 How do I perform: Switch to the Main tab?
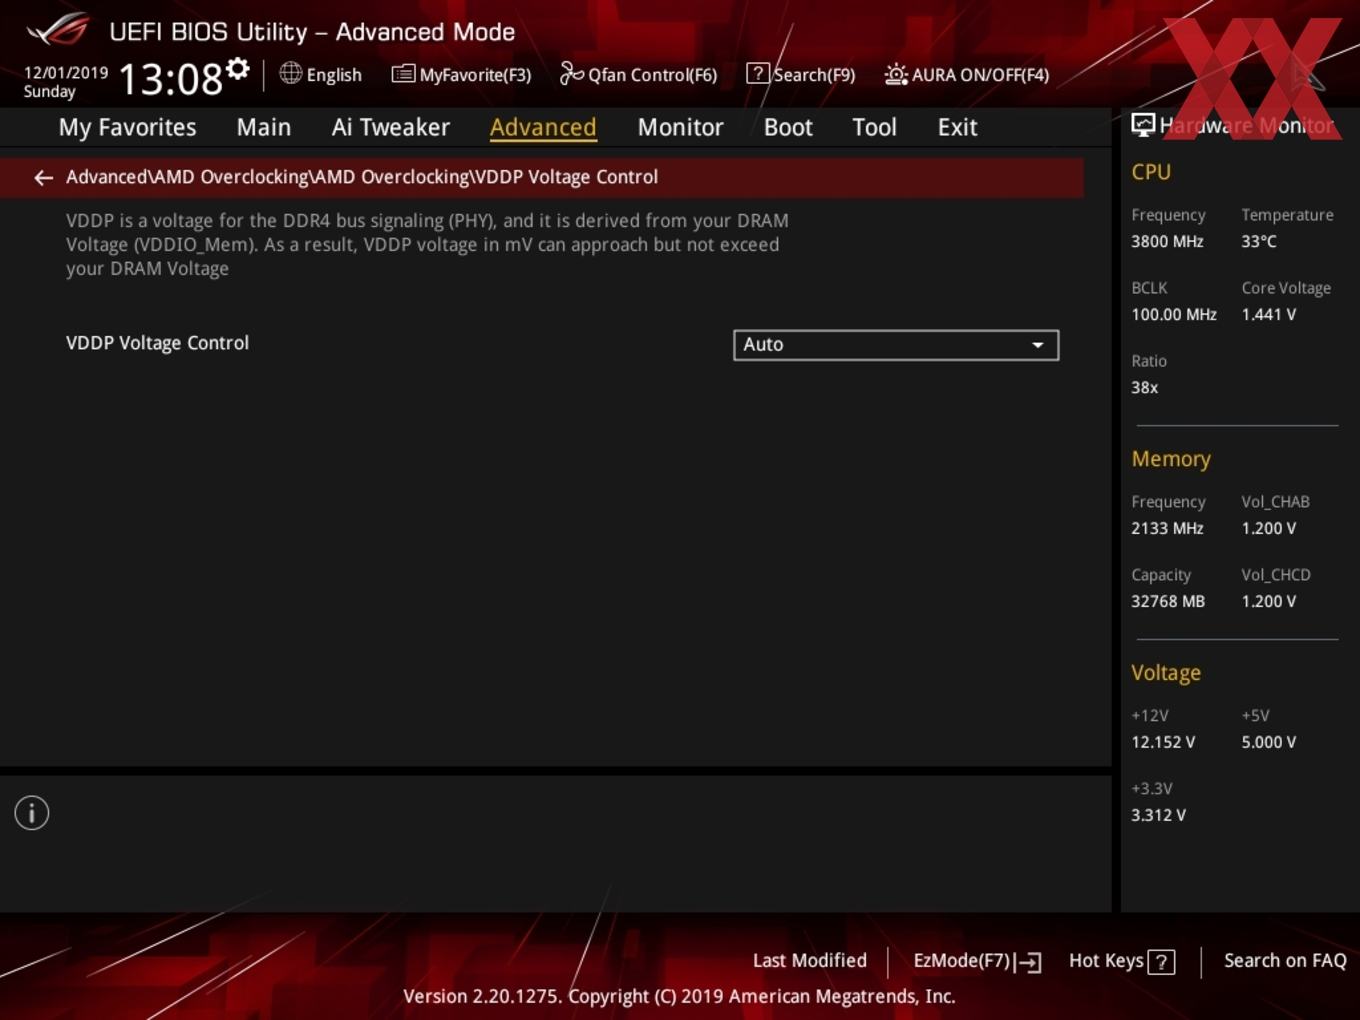point(264,127)
